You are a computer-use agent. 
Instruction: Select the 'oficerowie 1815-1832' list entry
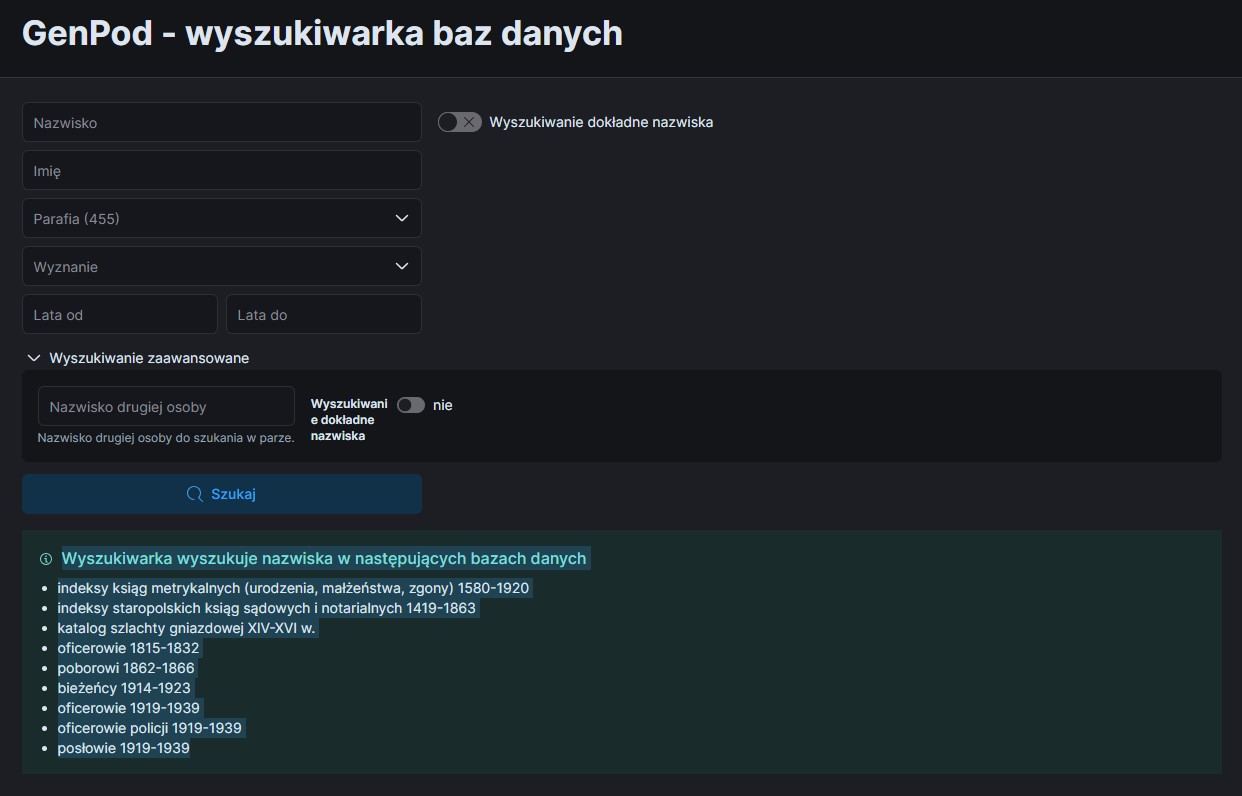128,648
